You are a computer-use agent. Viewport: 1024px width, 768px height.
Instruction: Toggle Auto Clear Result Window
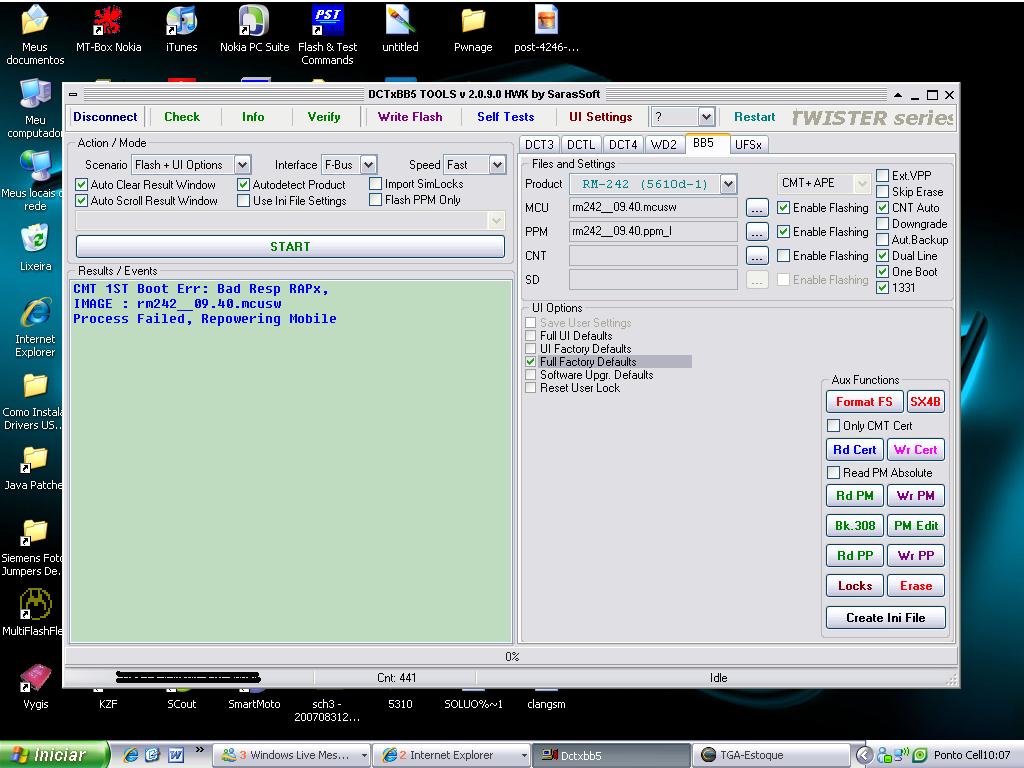click(82, 185)
